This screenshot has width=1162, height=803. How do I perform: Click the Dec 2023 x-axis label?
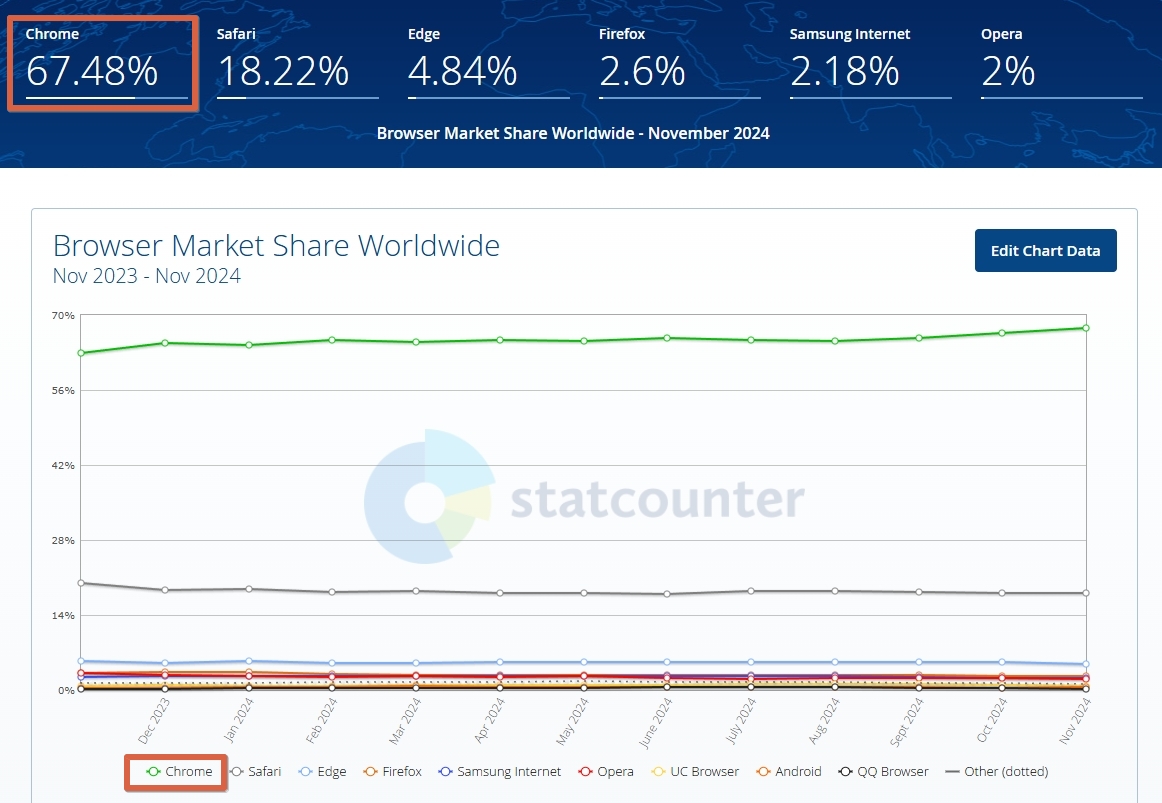[154, 721]
